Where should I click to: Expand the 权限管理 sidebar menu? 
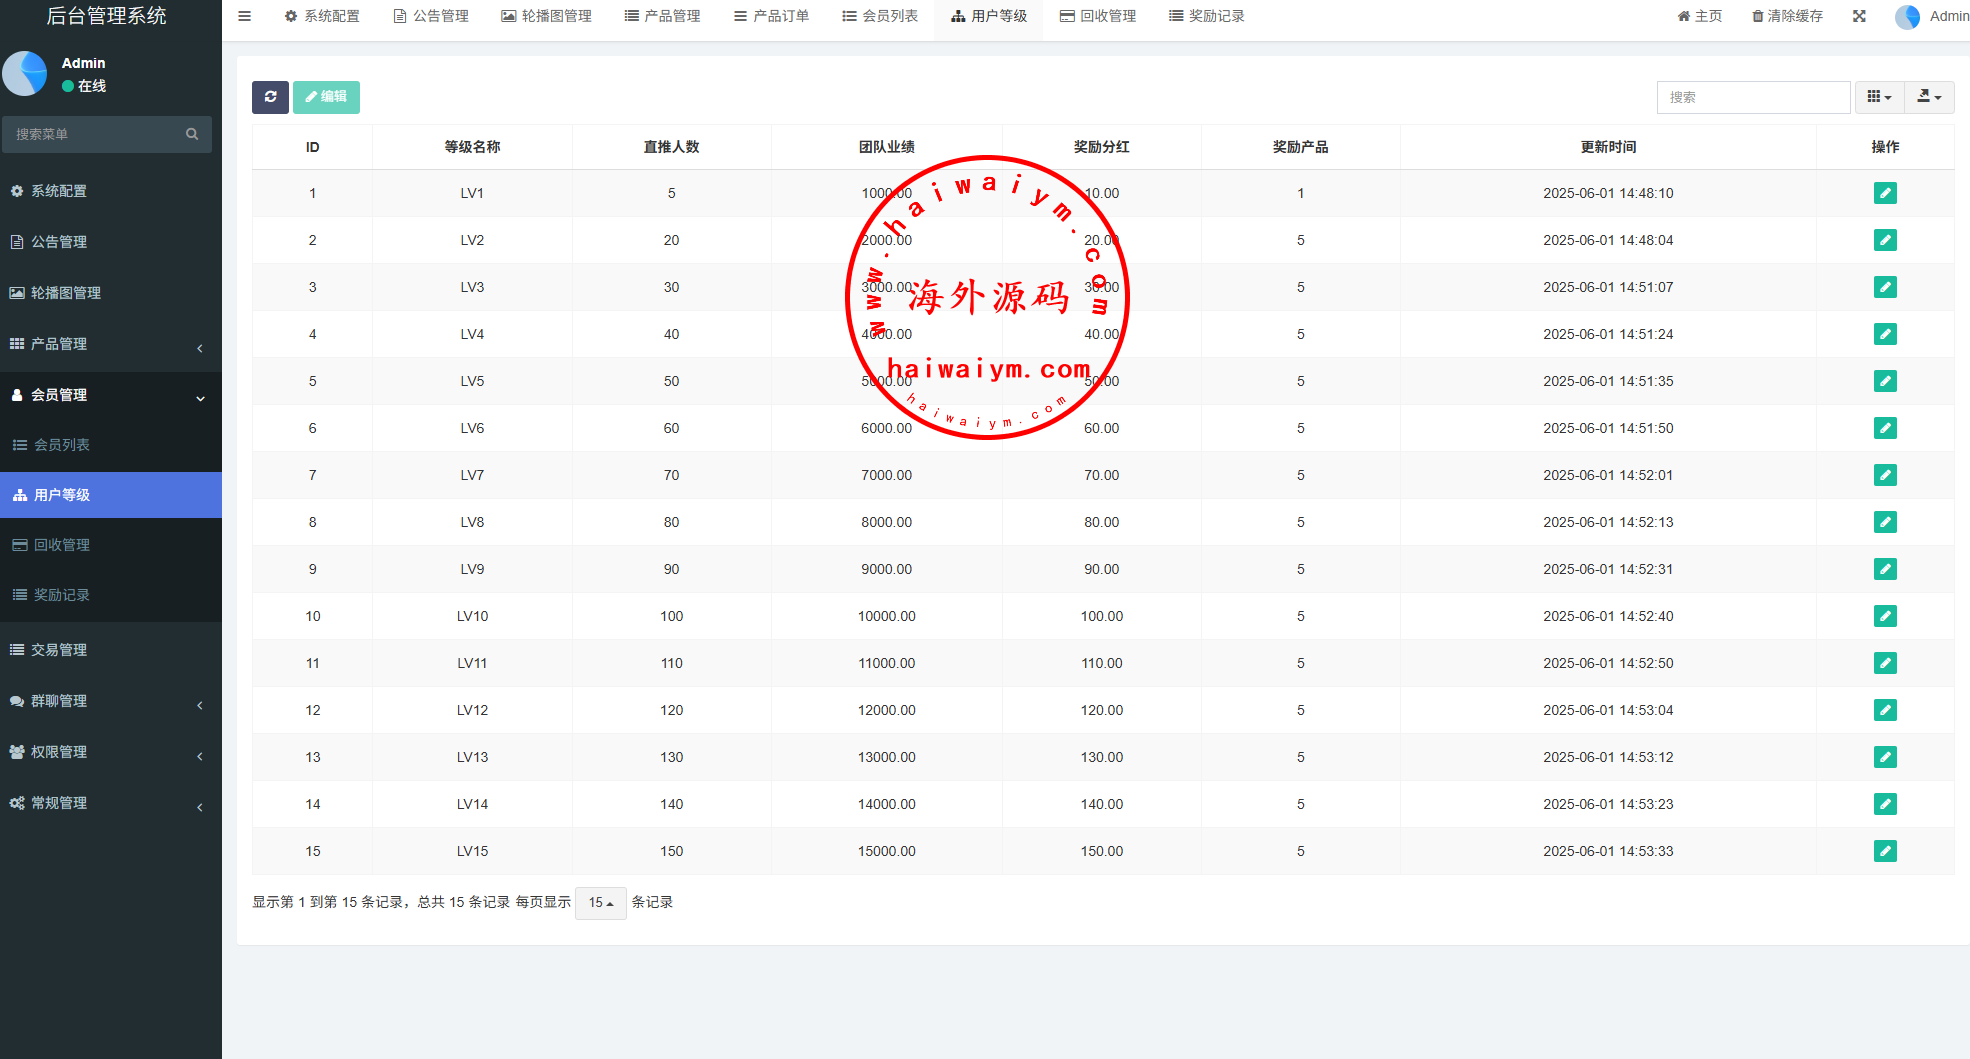pos(110,752)
